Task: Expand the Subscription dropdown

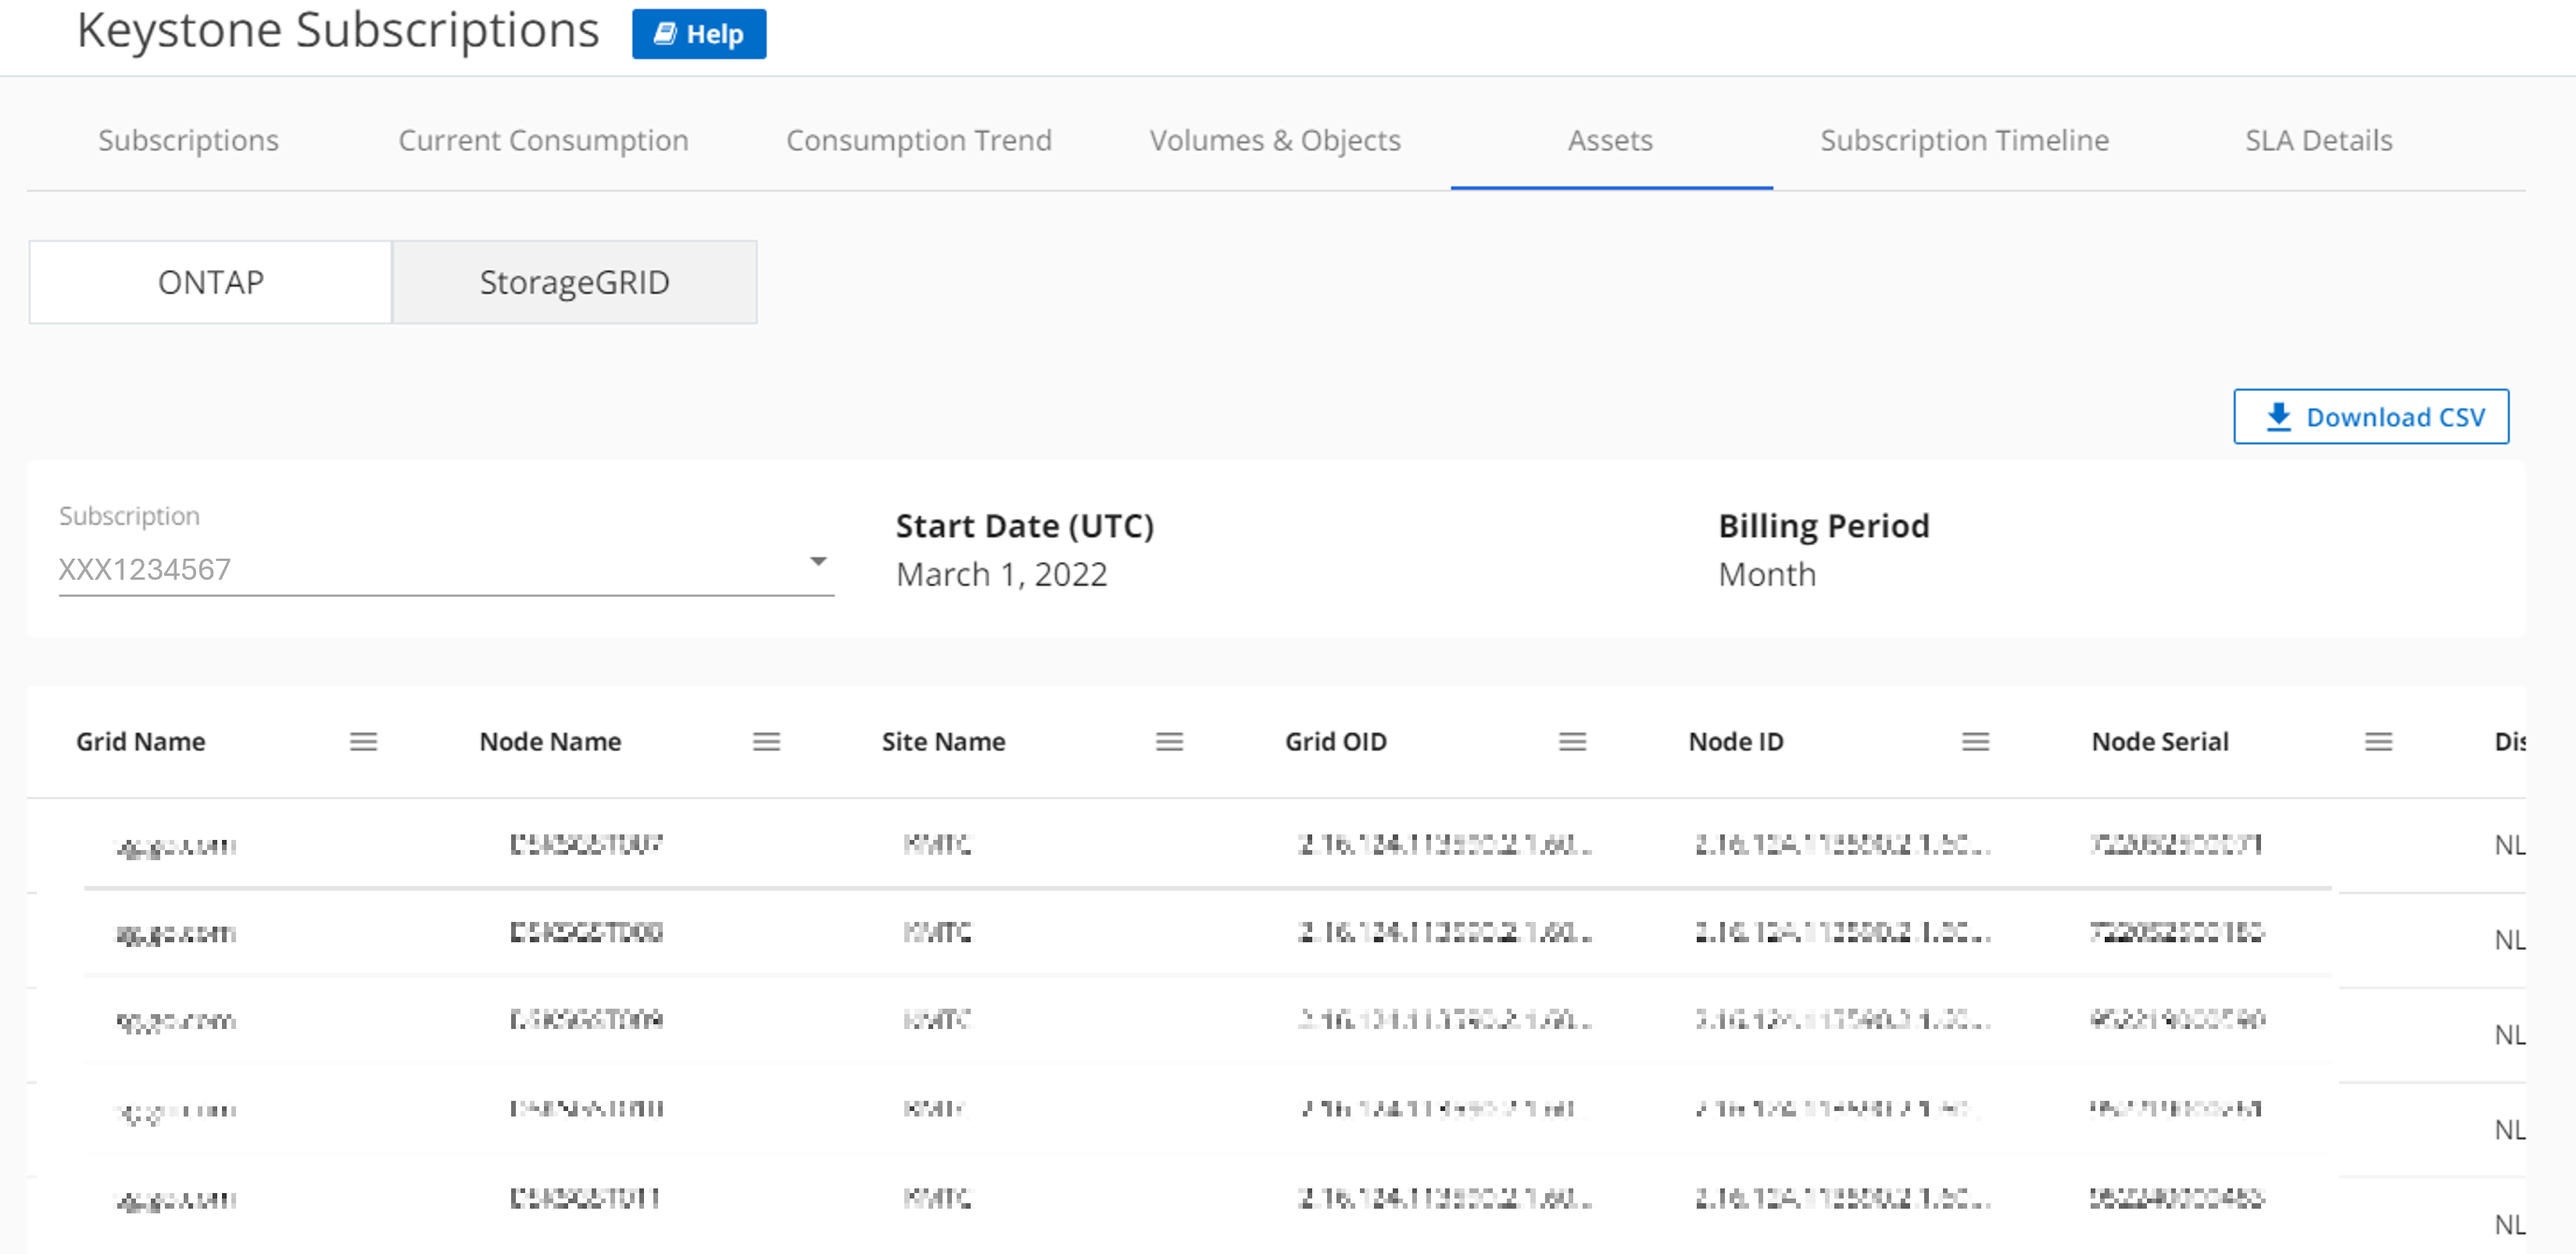Action: point(820,568)
